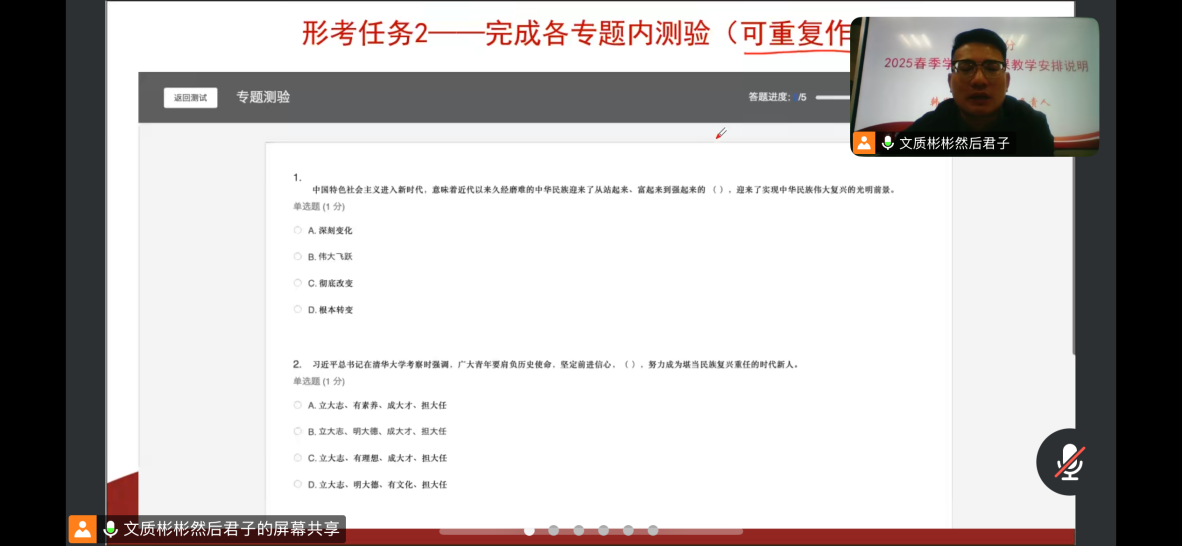
Task: Click the red pen cursor annotation
Action: coord(720,133)
